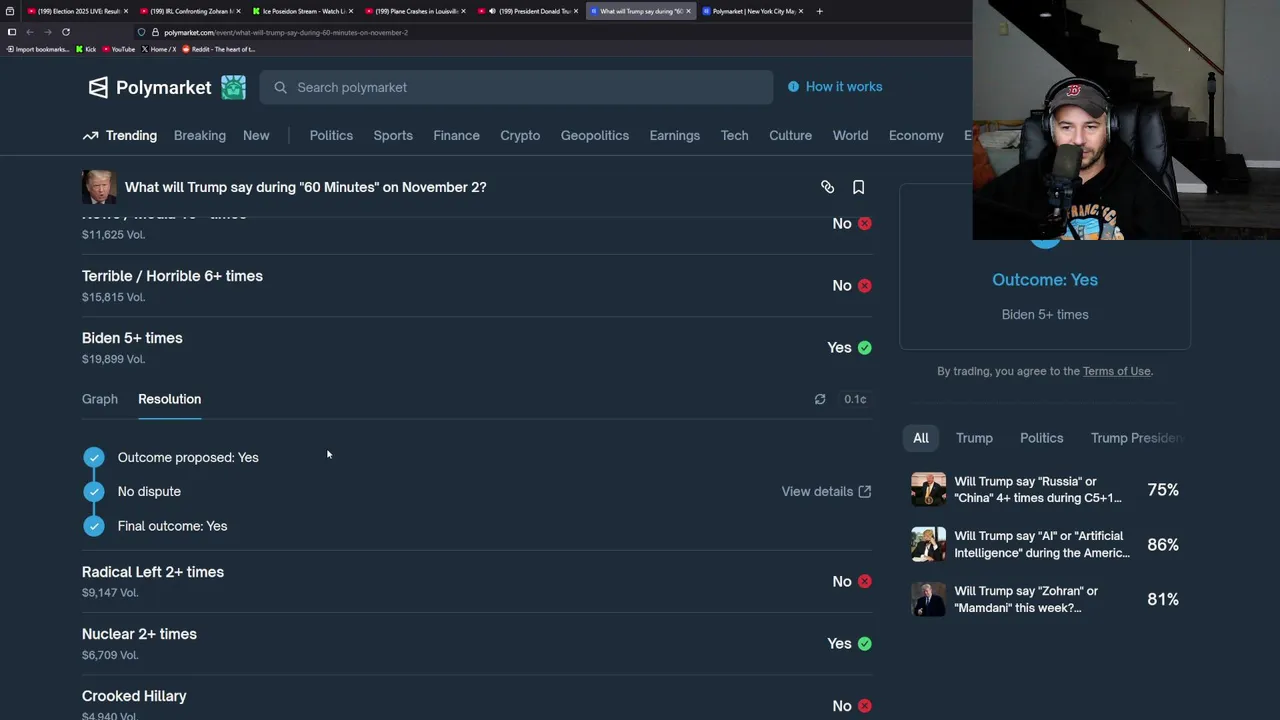Toggle the browser sidebar icon
The height and width of the screenshot is (720, 1280).
tap(12, 32)
